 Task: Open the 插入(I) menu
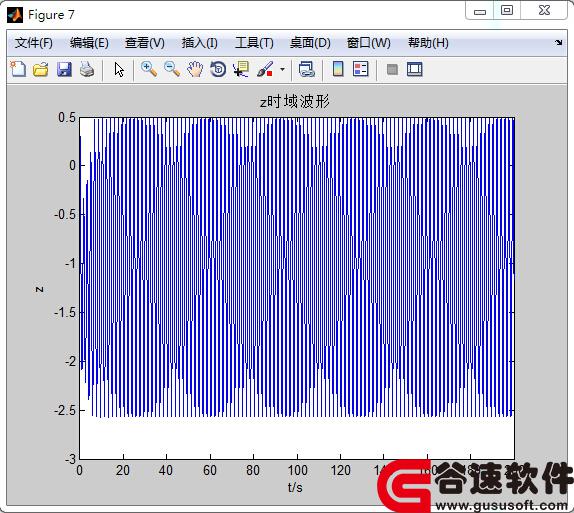tap(200, 43)
